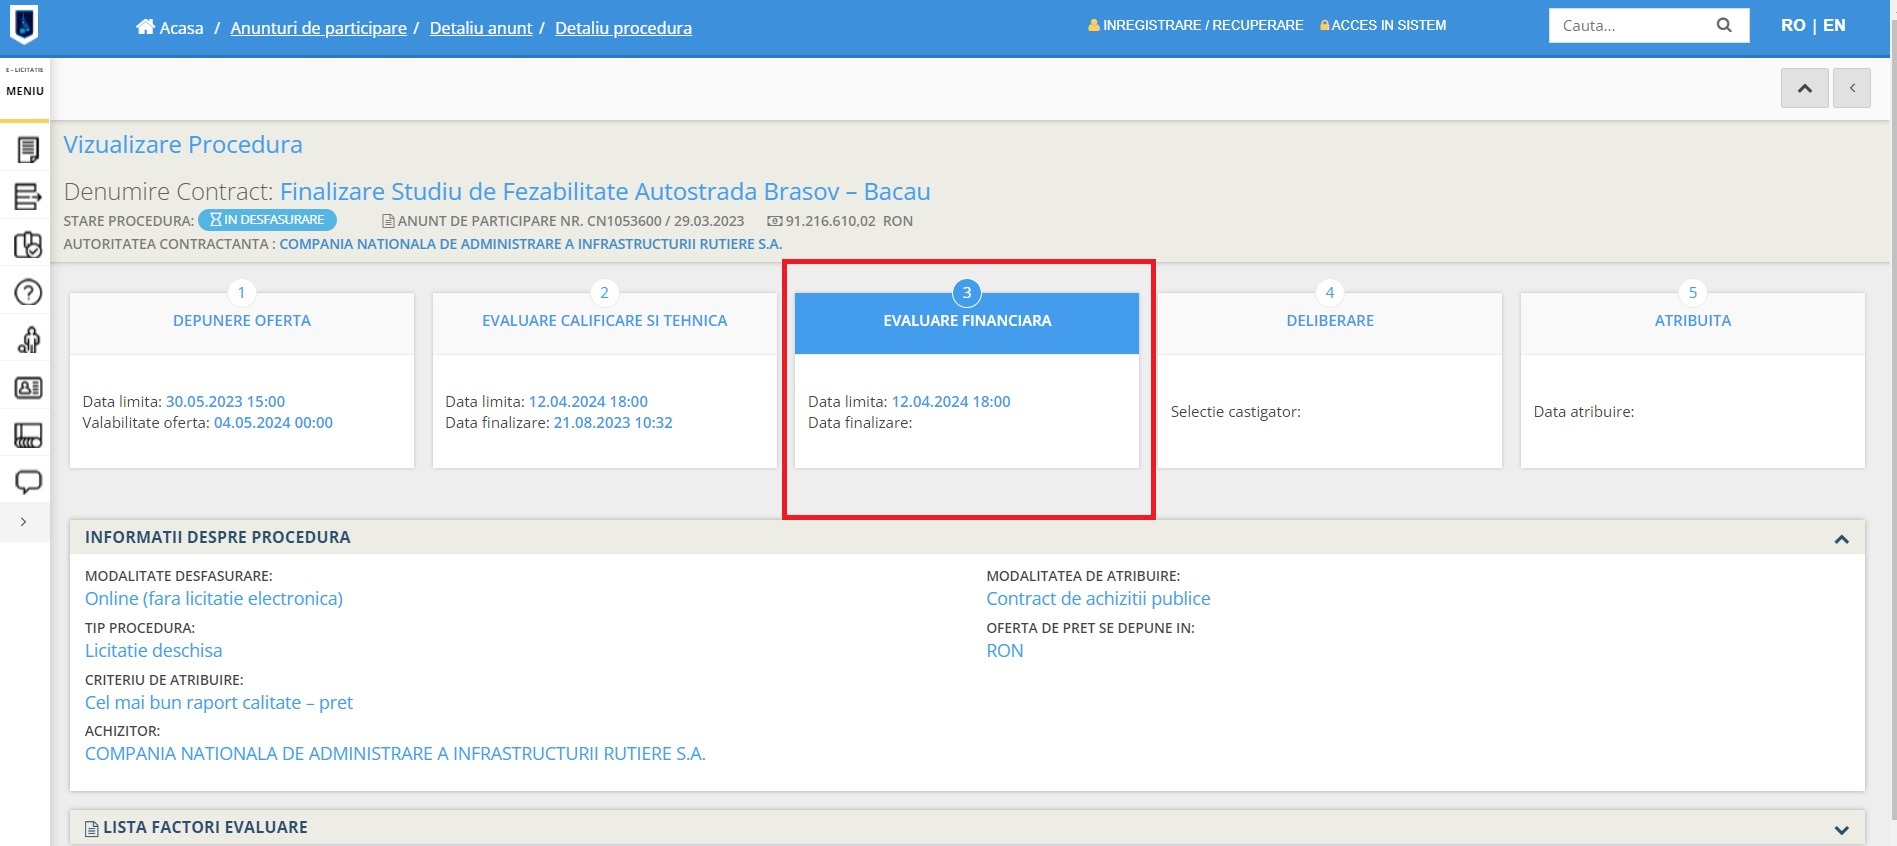Click 'Data atribuire:' label in Atribuita card
Screen dimensions: 1897x846
coord(1584,412)
